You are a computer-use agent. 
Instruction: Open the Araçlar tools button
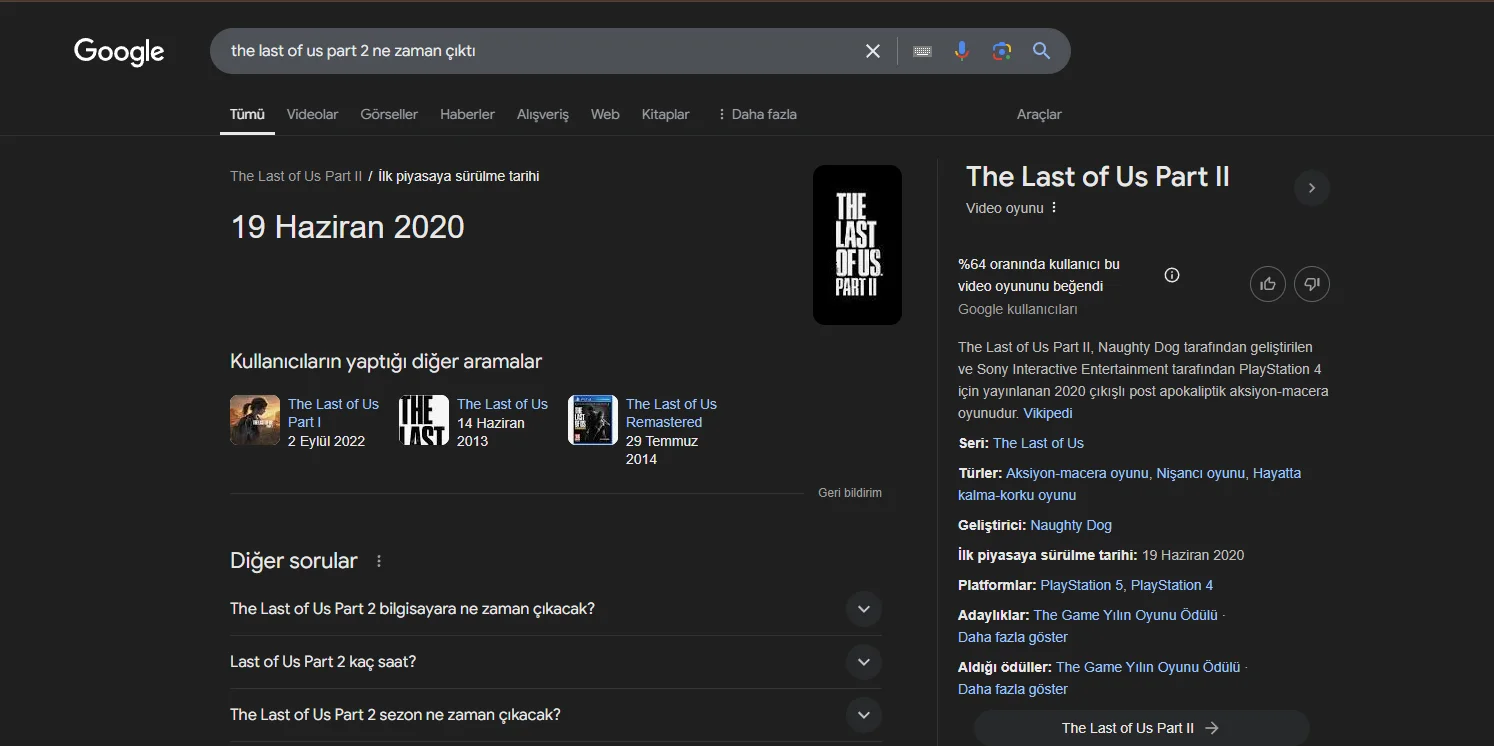pyautogui.click(x=1039, y=114)
